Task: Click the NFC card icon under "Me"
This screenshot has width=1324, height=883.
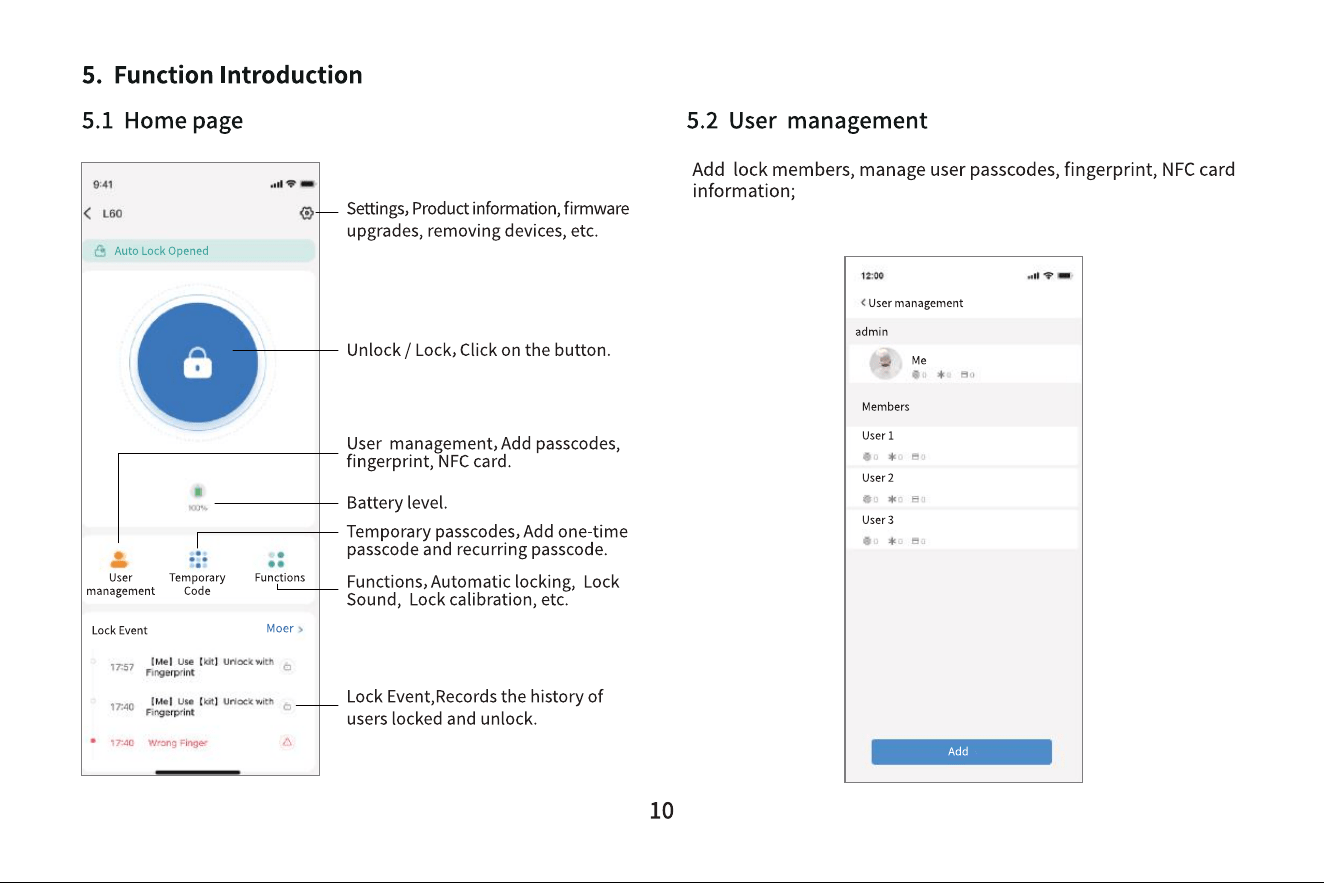Action: pos(965,374)
